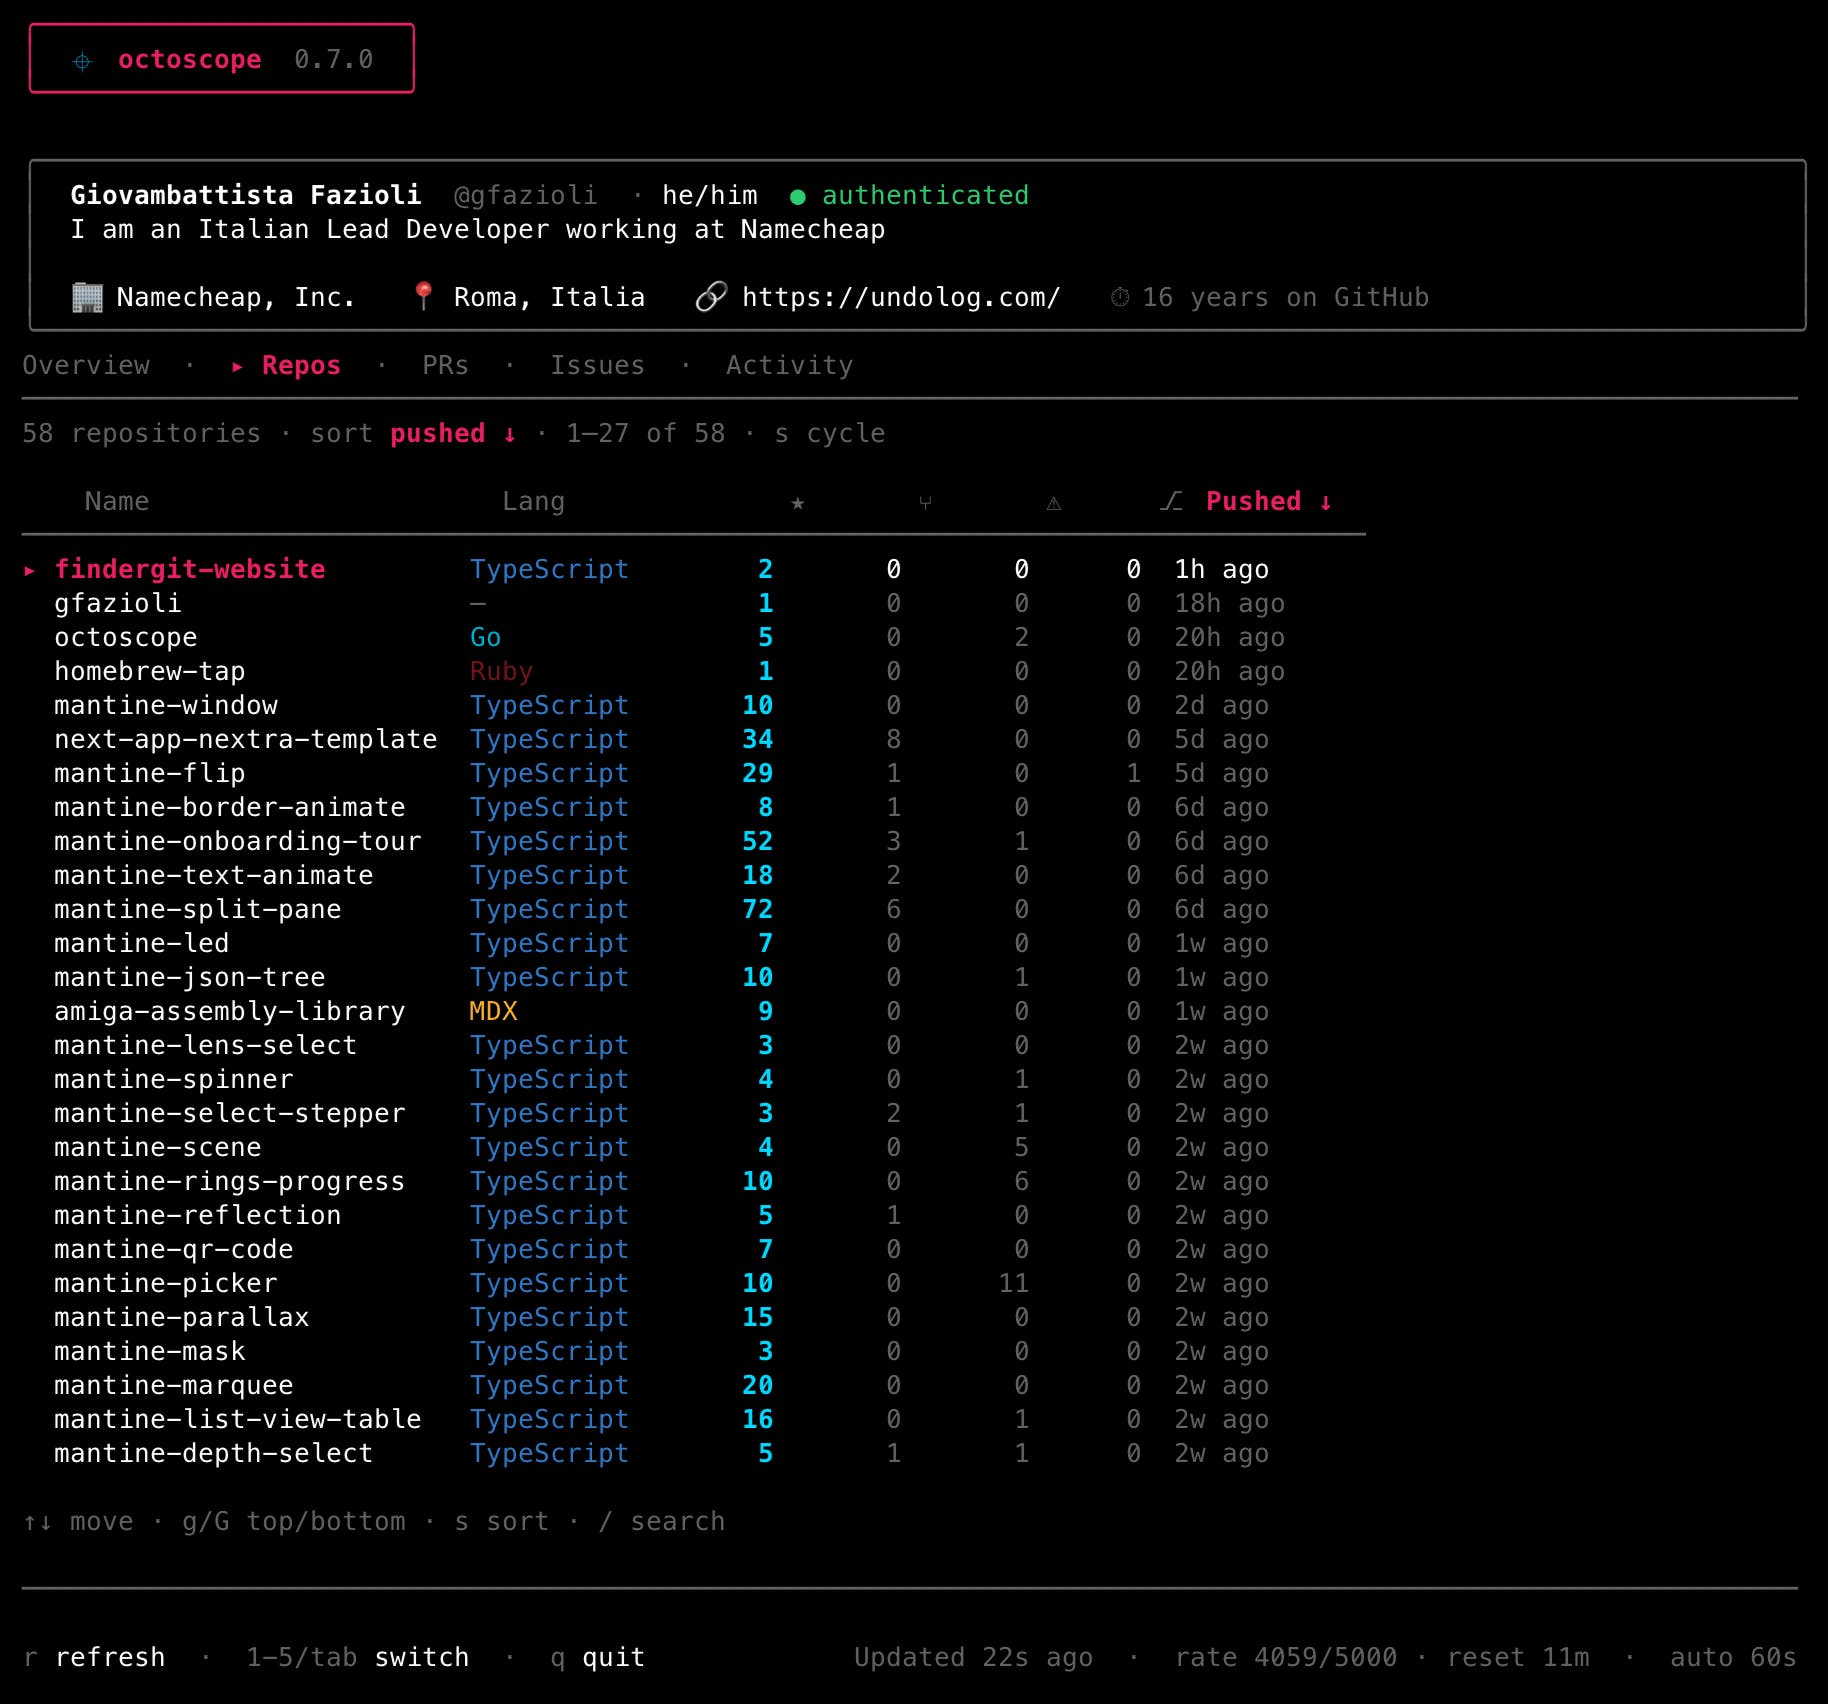Switch to the PRs tab

[445, 366]
